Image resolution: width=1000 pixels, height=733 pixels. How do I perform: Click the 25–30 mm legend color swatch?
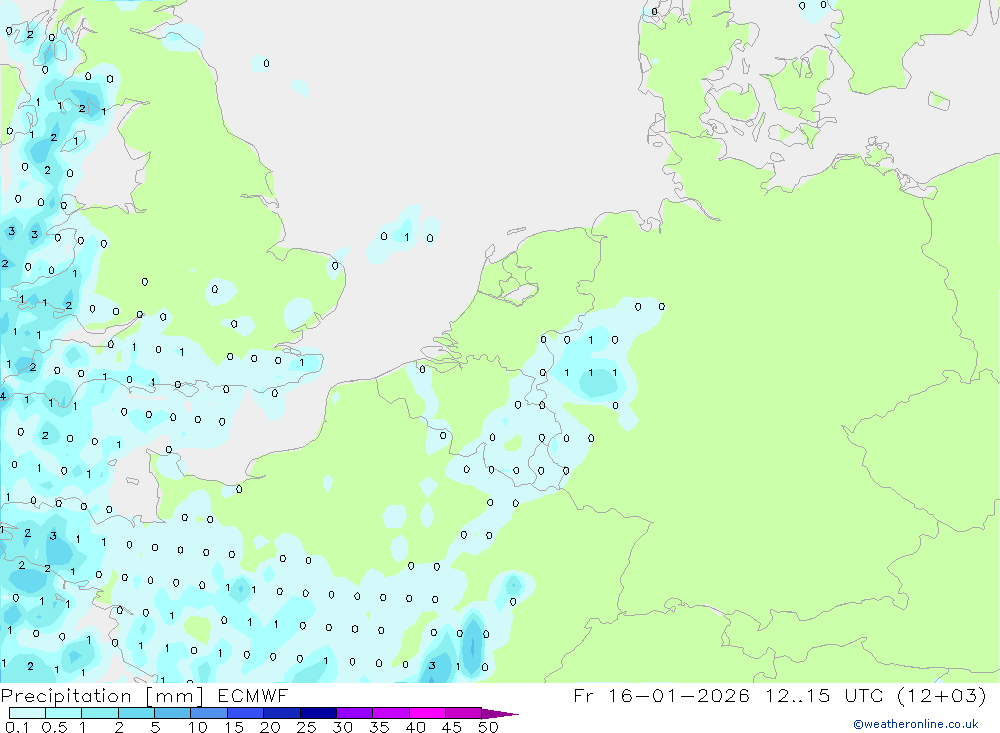pos(318,713)
